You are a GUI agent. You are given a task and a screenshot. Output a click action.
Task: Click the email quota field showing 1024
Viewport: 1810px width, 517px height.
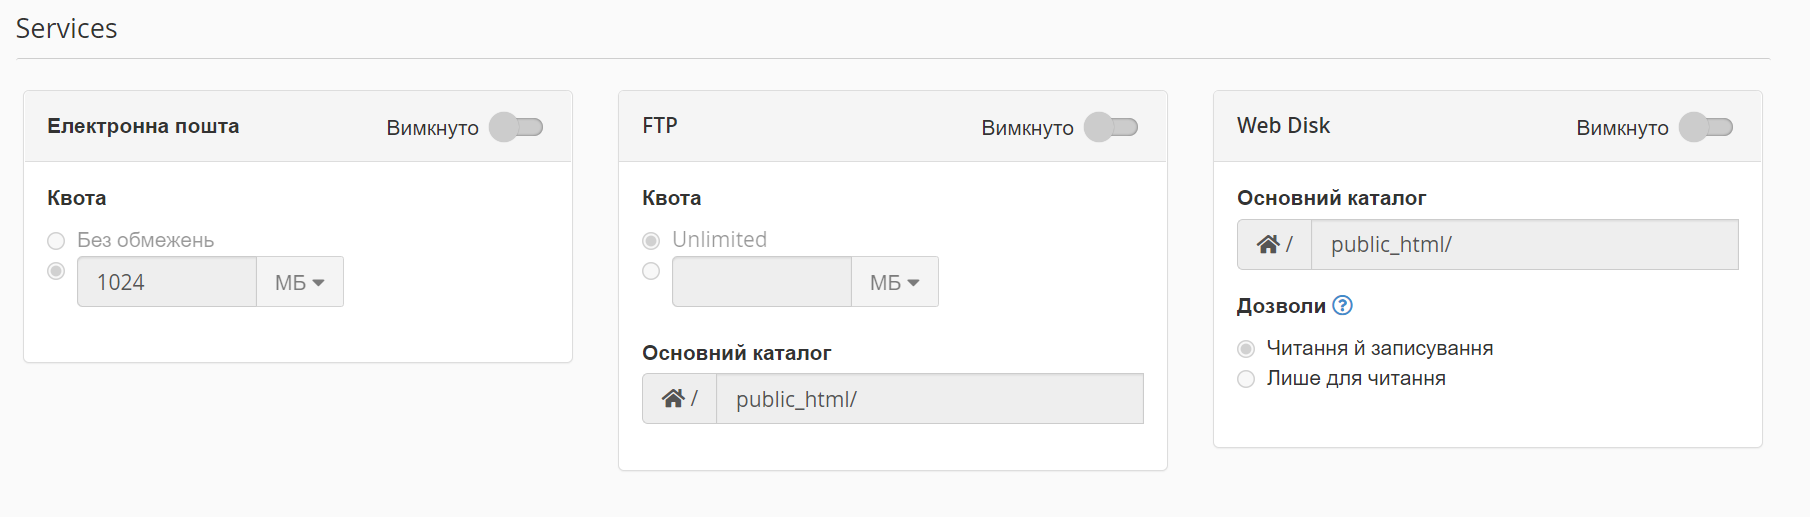(x=167, y=282)
